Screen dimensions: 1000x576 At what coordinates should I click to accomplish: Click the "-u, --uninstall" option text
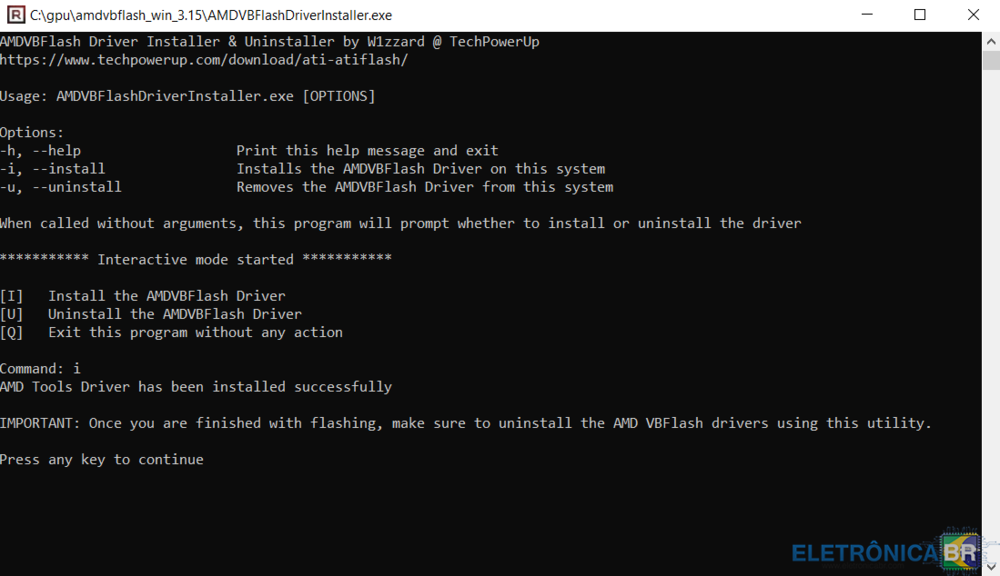[60, 187]
